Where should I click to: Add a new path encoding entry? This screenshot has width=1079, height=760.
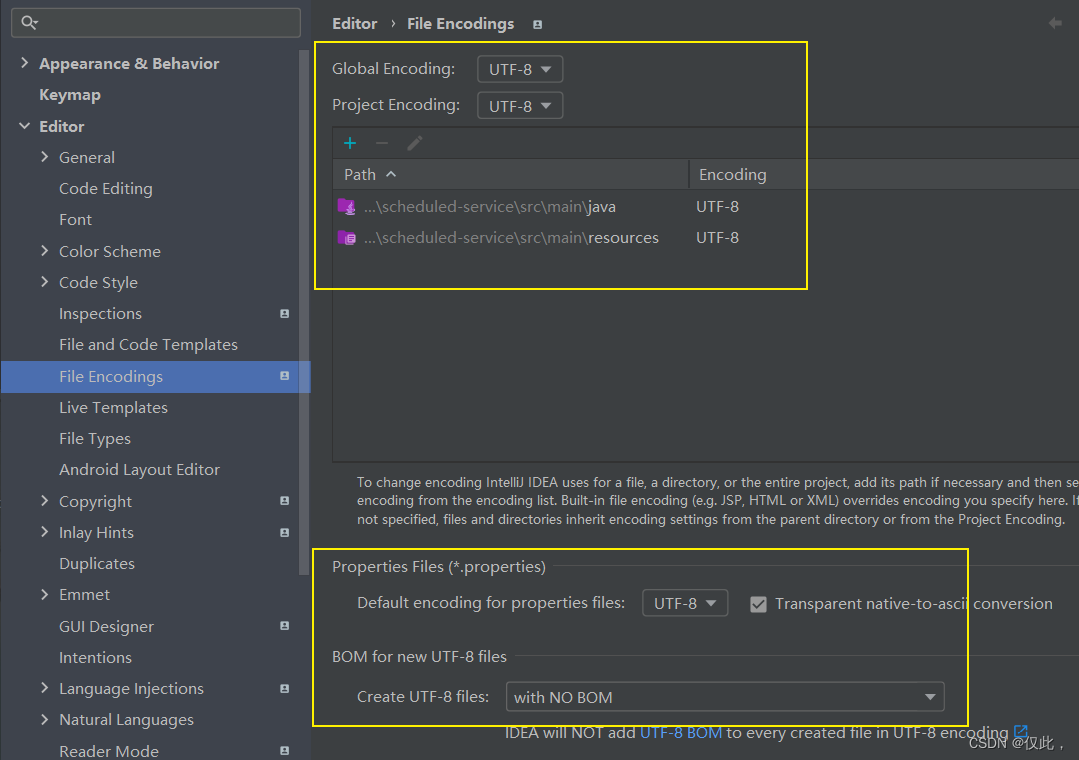click(350, 143)
